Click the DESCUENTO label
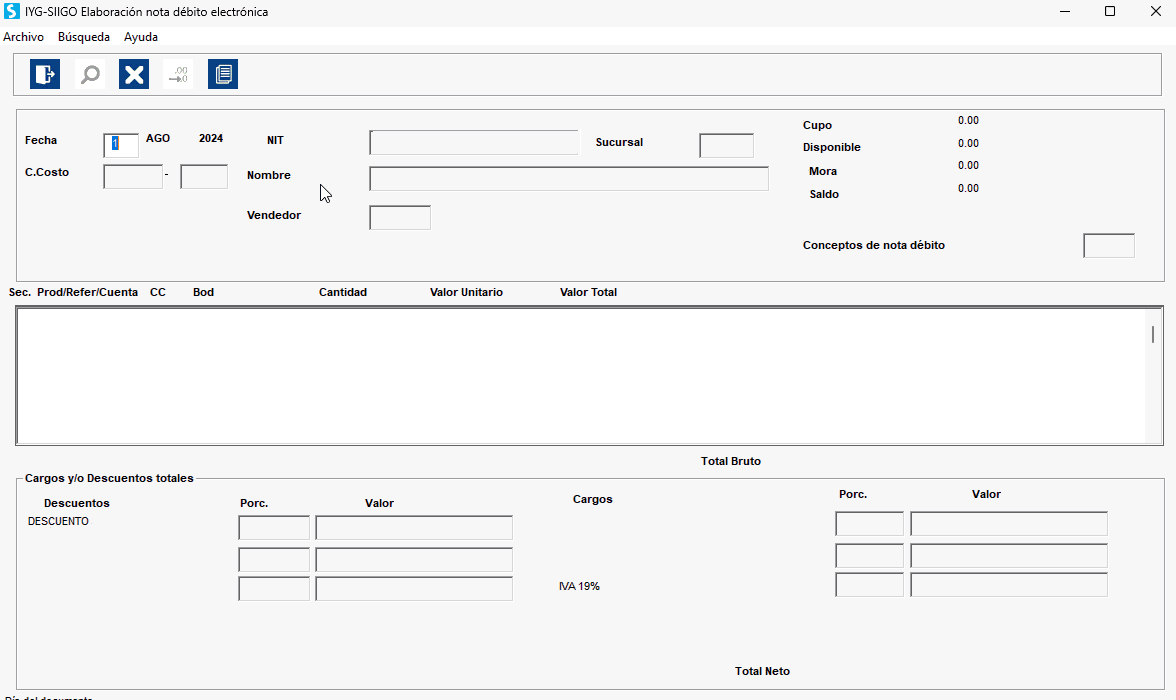The image size is (1176, 700). click(58, 521)
